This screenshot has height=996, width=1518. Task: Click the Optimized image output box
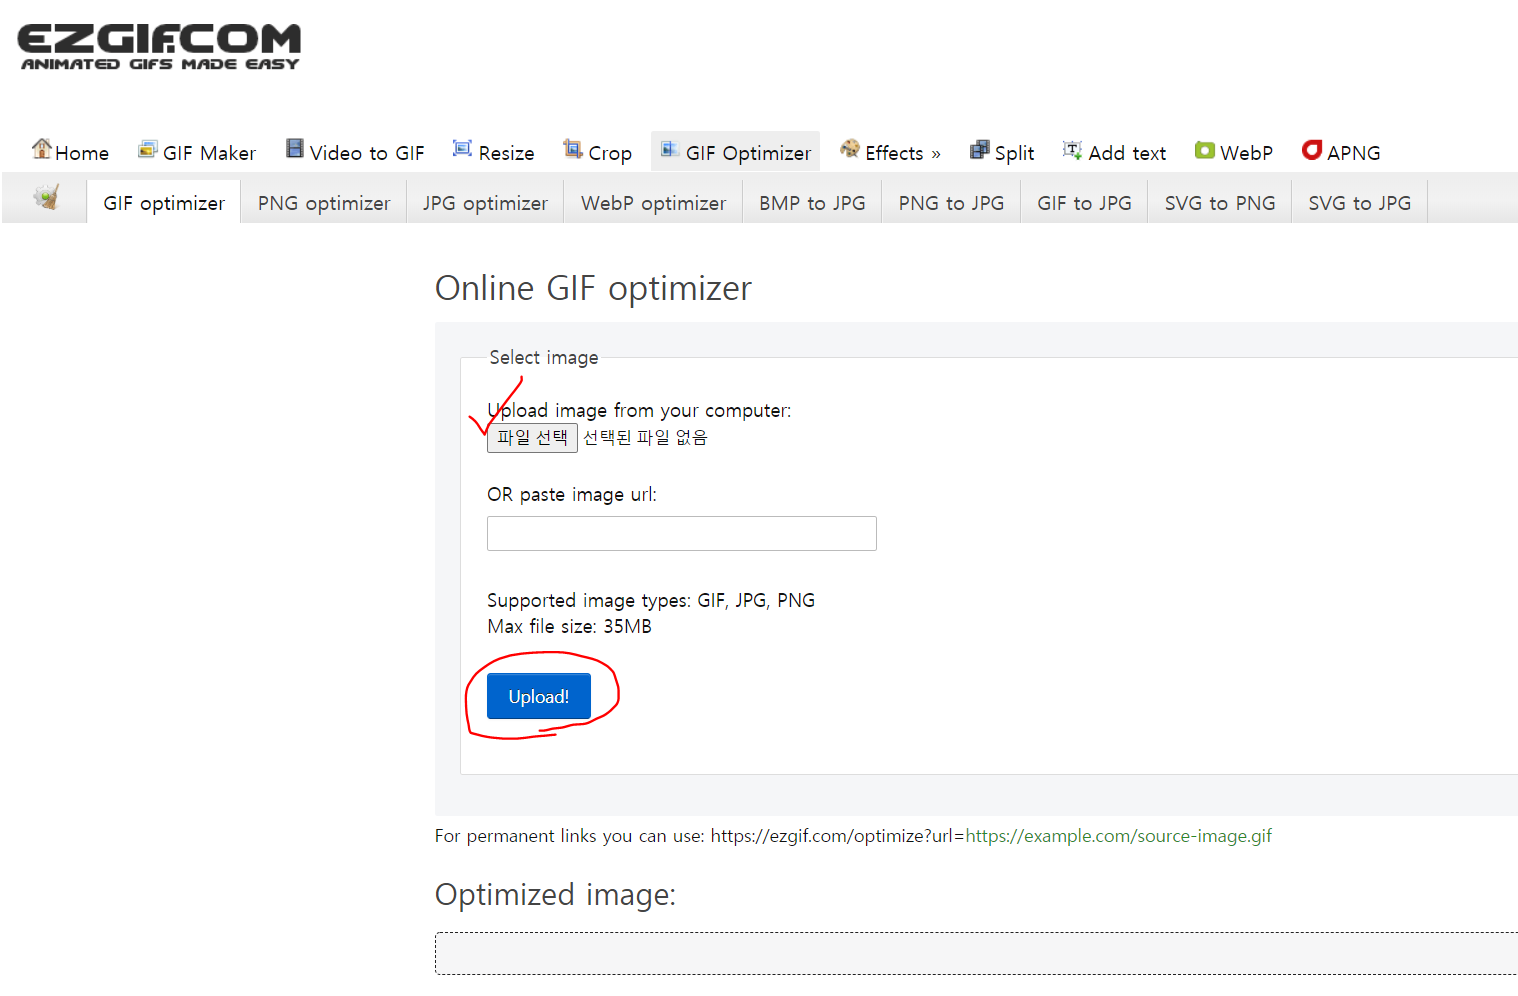coord(976,953)
